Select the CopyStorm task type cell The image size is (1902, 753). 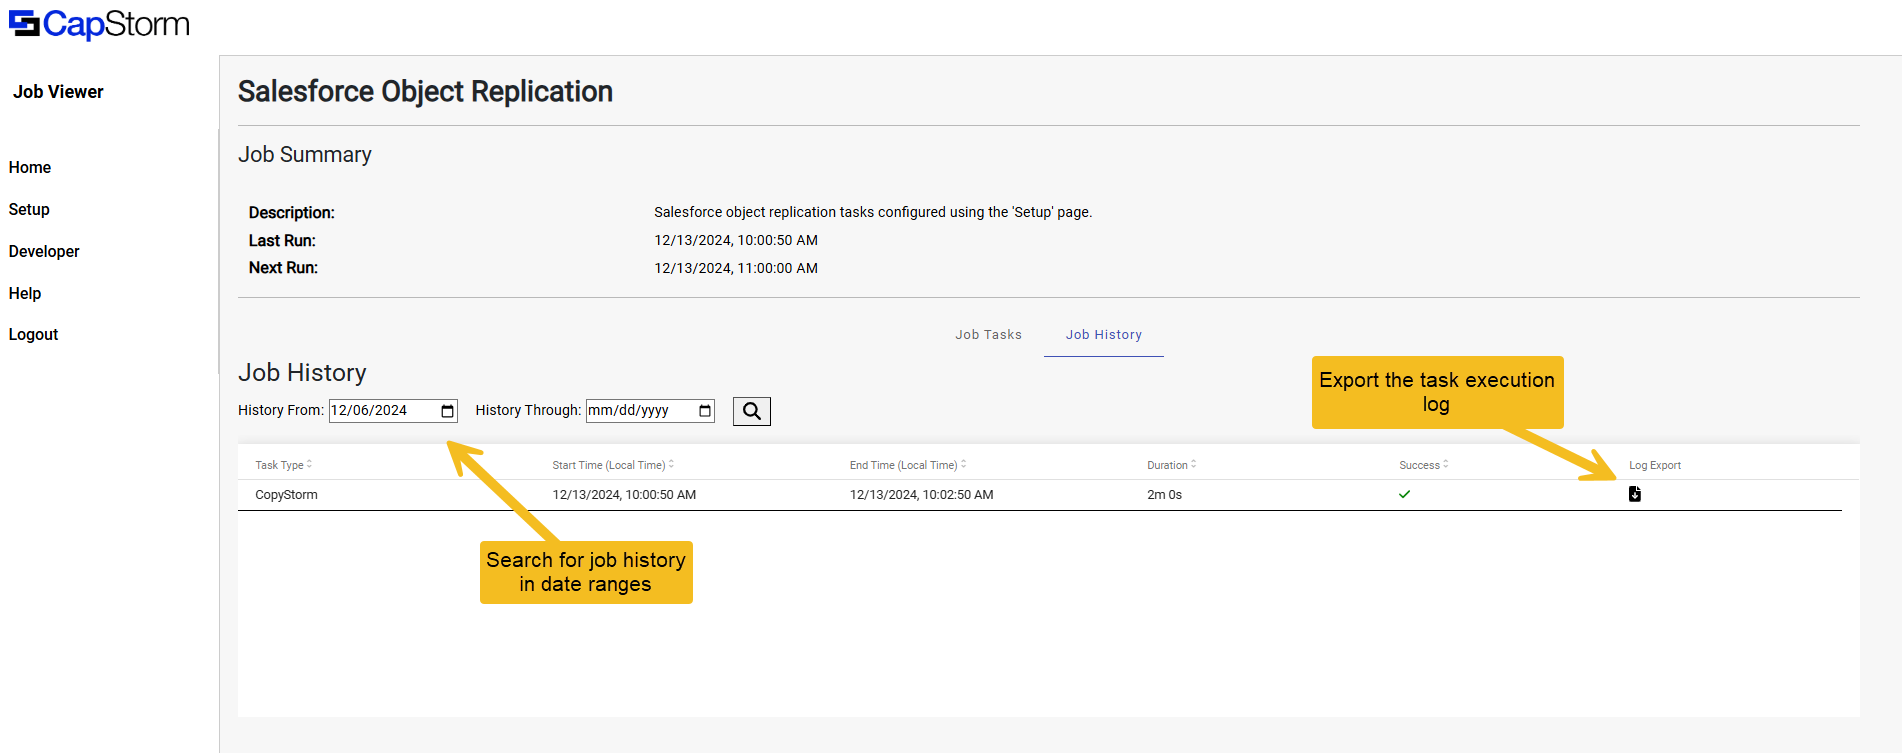286,495
